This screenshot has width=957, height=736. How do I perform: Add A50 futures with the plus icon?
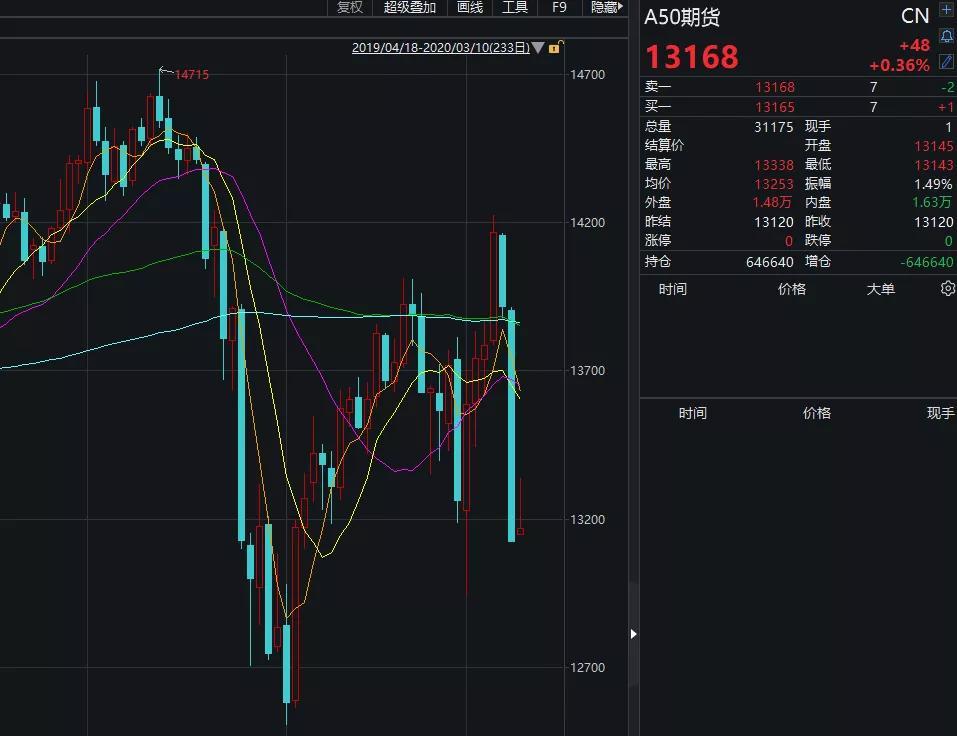946,10
